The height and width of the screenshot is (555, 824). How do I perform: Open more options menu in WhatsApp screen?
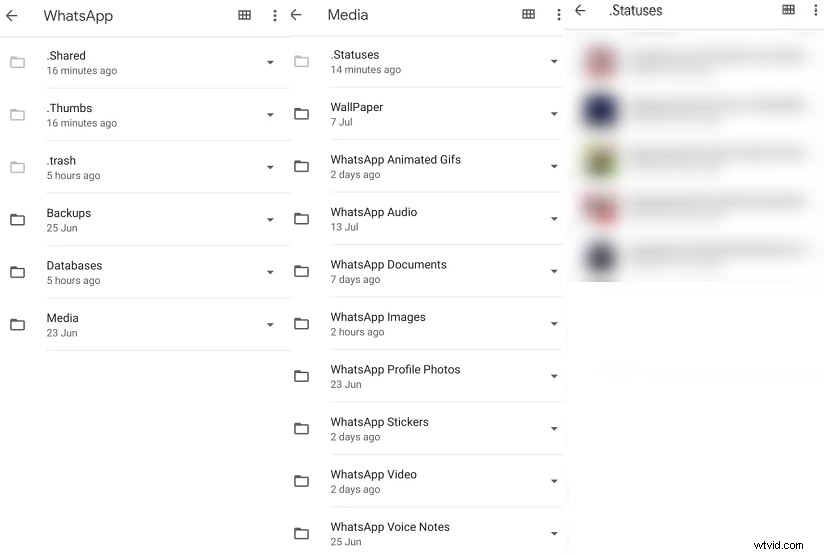tap(274, 15)
